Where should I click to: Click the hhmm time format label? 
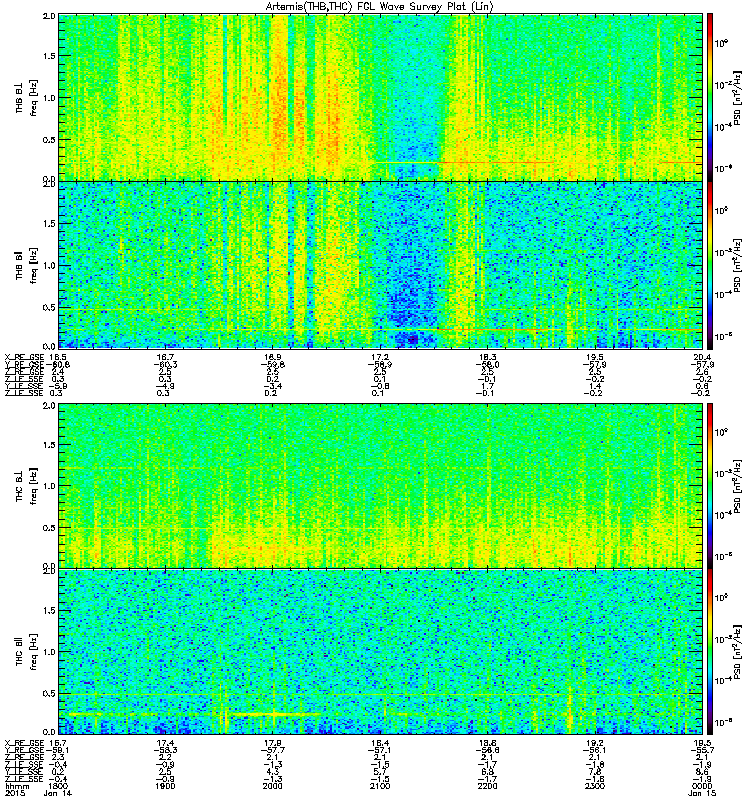[x=15, y=786]
